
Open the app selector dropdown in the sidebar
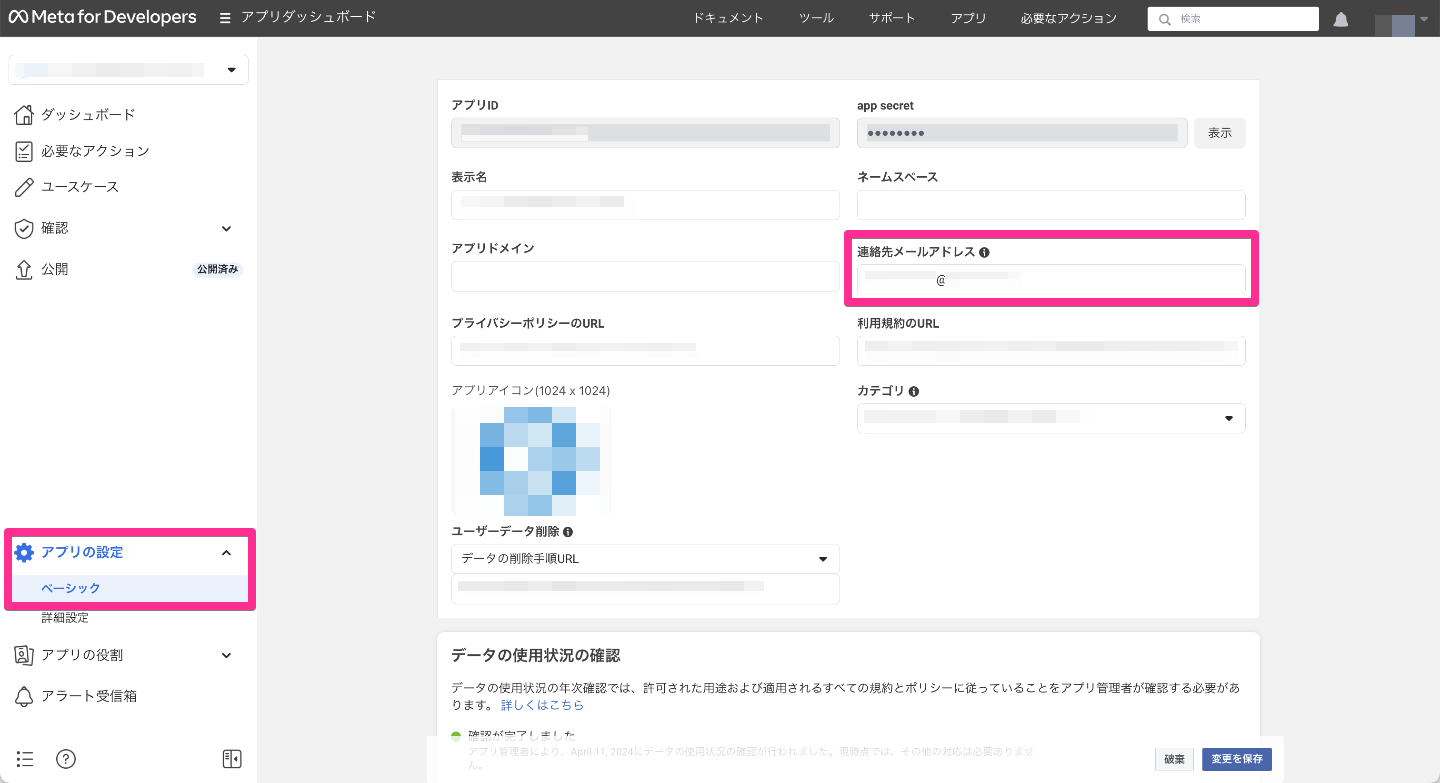(x=128, y=70)
